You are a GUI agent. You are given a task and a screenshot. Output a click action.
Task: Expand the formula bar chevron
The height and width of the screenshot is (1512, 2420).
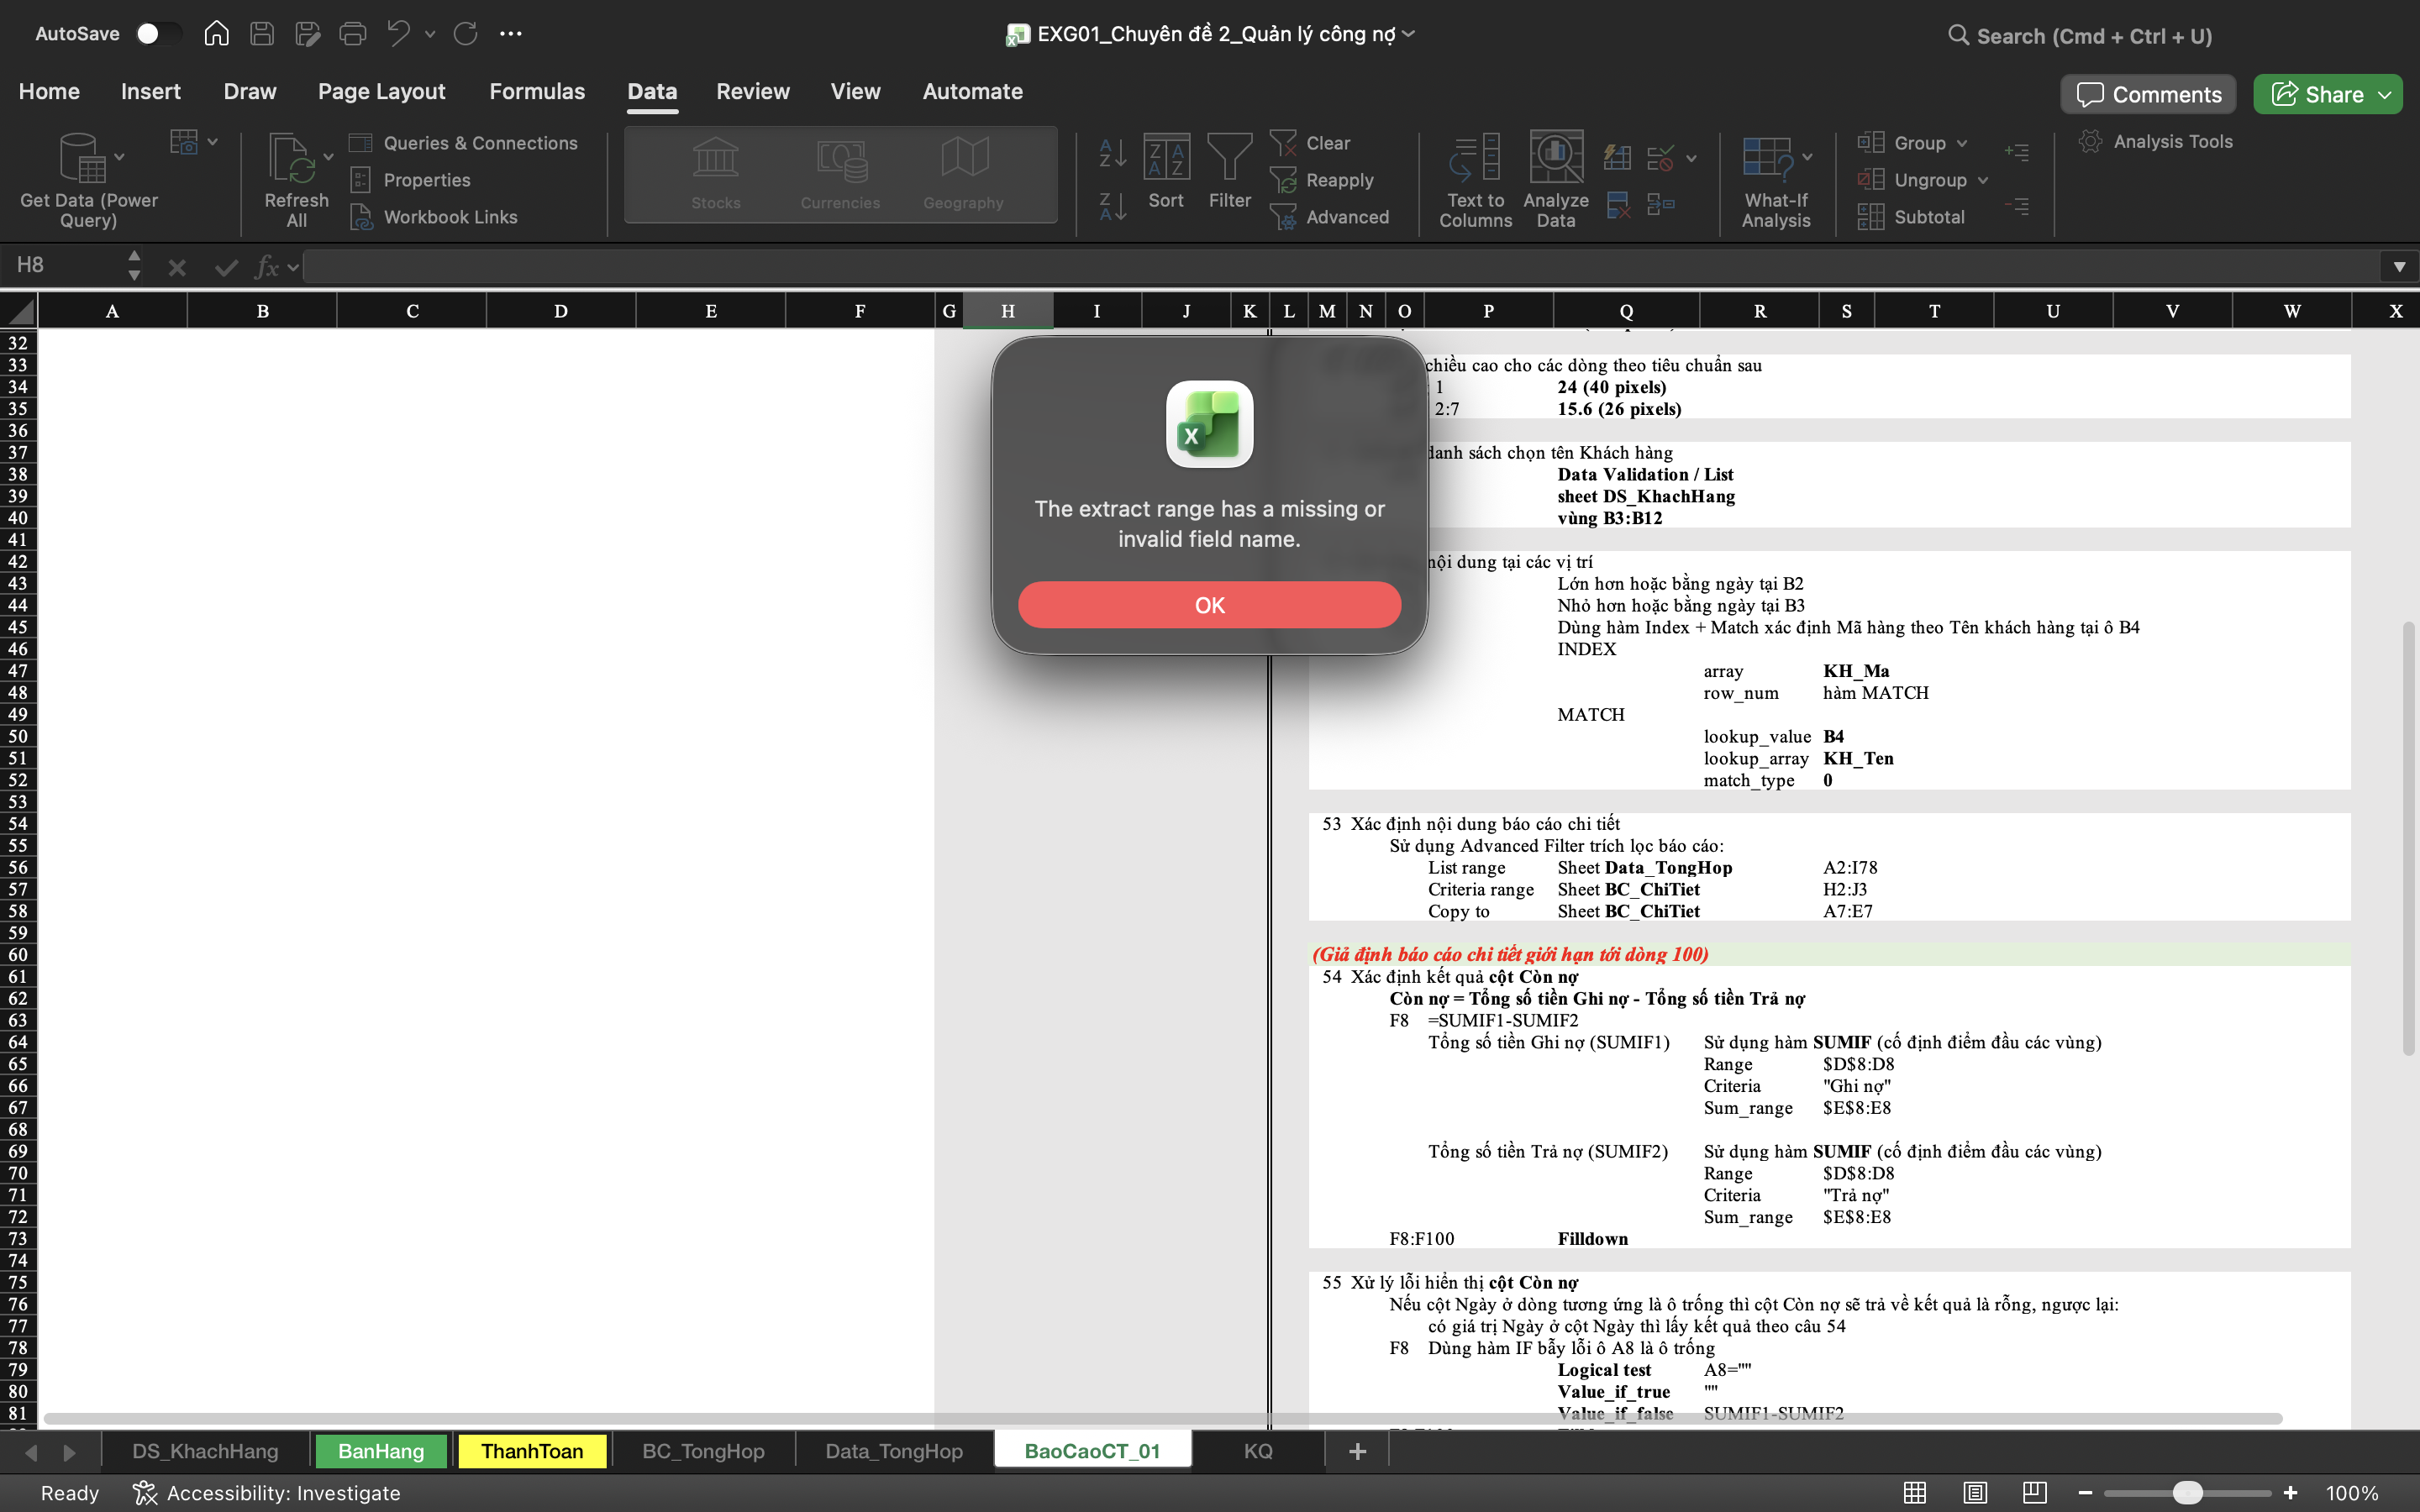click(2398, 266)
